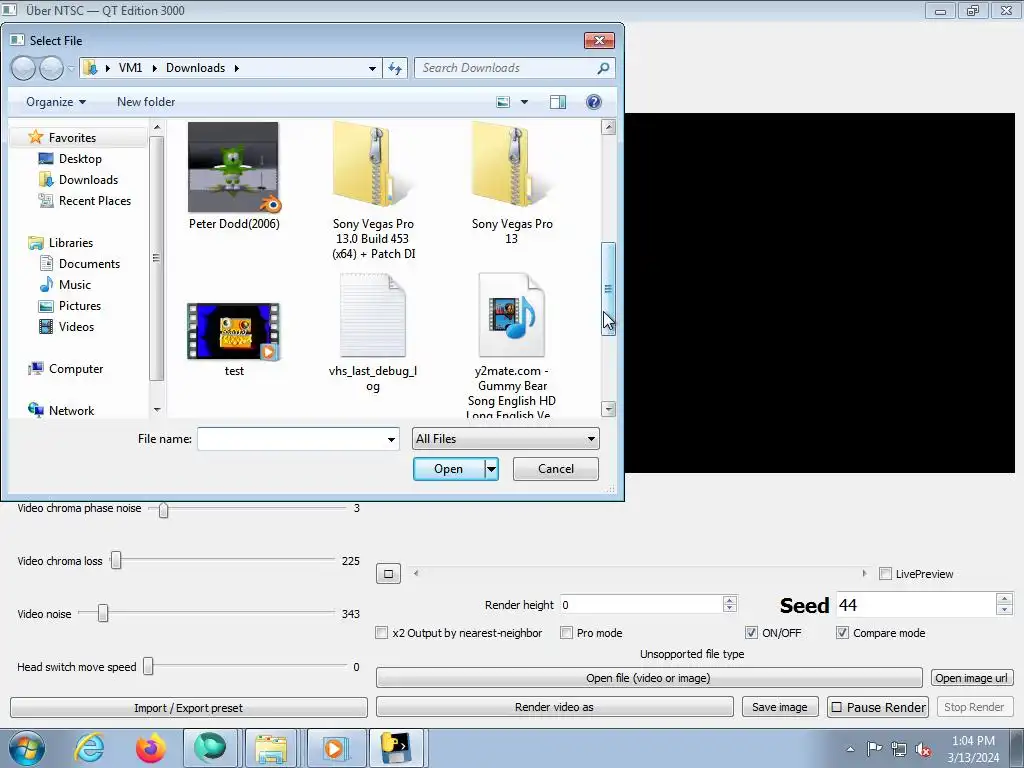Click the Forward navigation arrow in Select File dialog
This screenshot has height=768, width=1024.
[52, 68]
